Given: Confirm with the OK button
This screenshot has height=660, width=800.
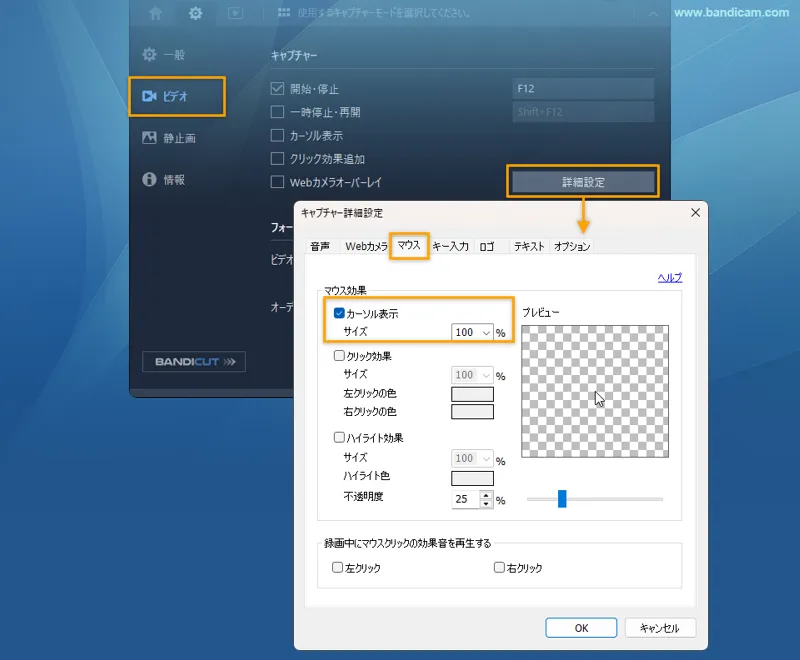Looking at the screenshot, I should click(581, 628).
